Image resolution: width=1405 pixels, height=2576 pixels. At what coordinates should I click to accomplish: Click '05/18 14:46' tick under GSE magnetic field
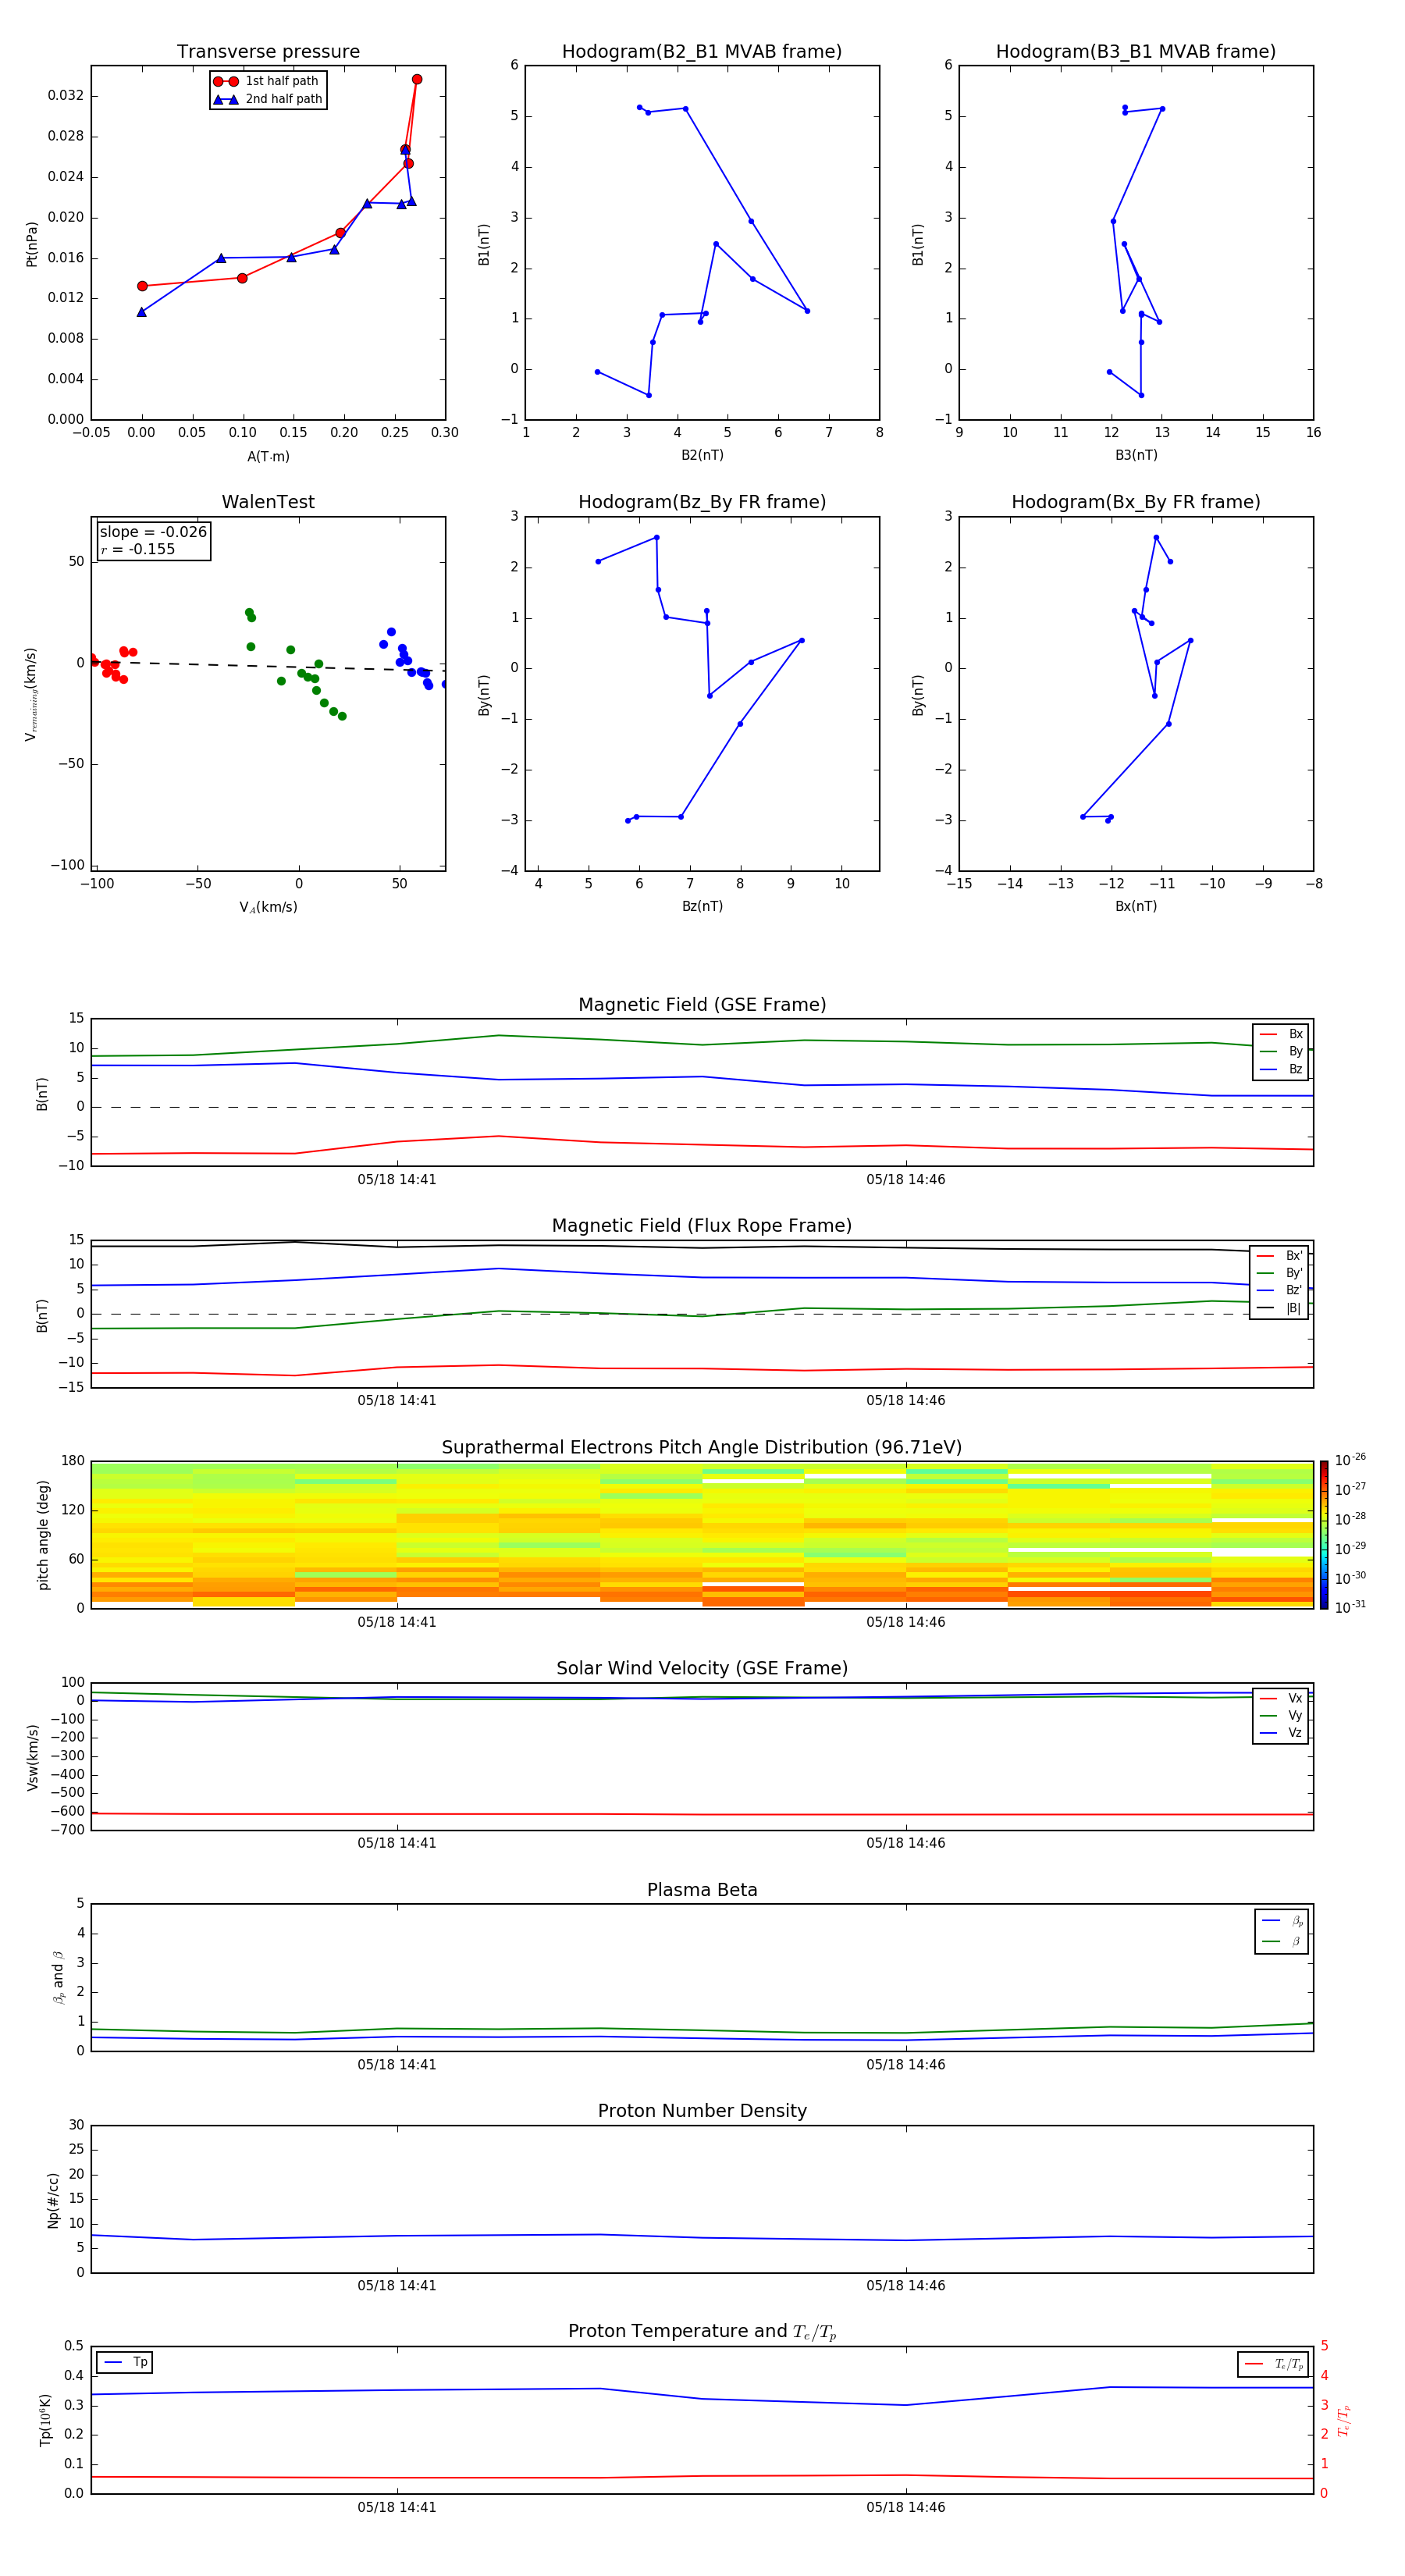[x=906, y=1180]
